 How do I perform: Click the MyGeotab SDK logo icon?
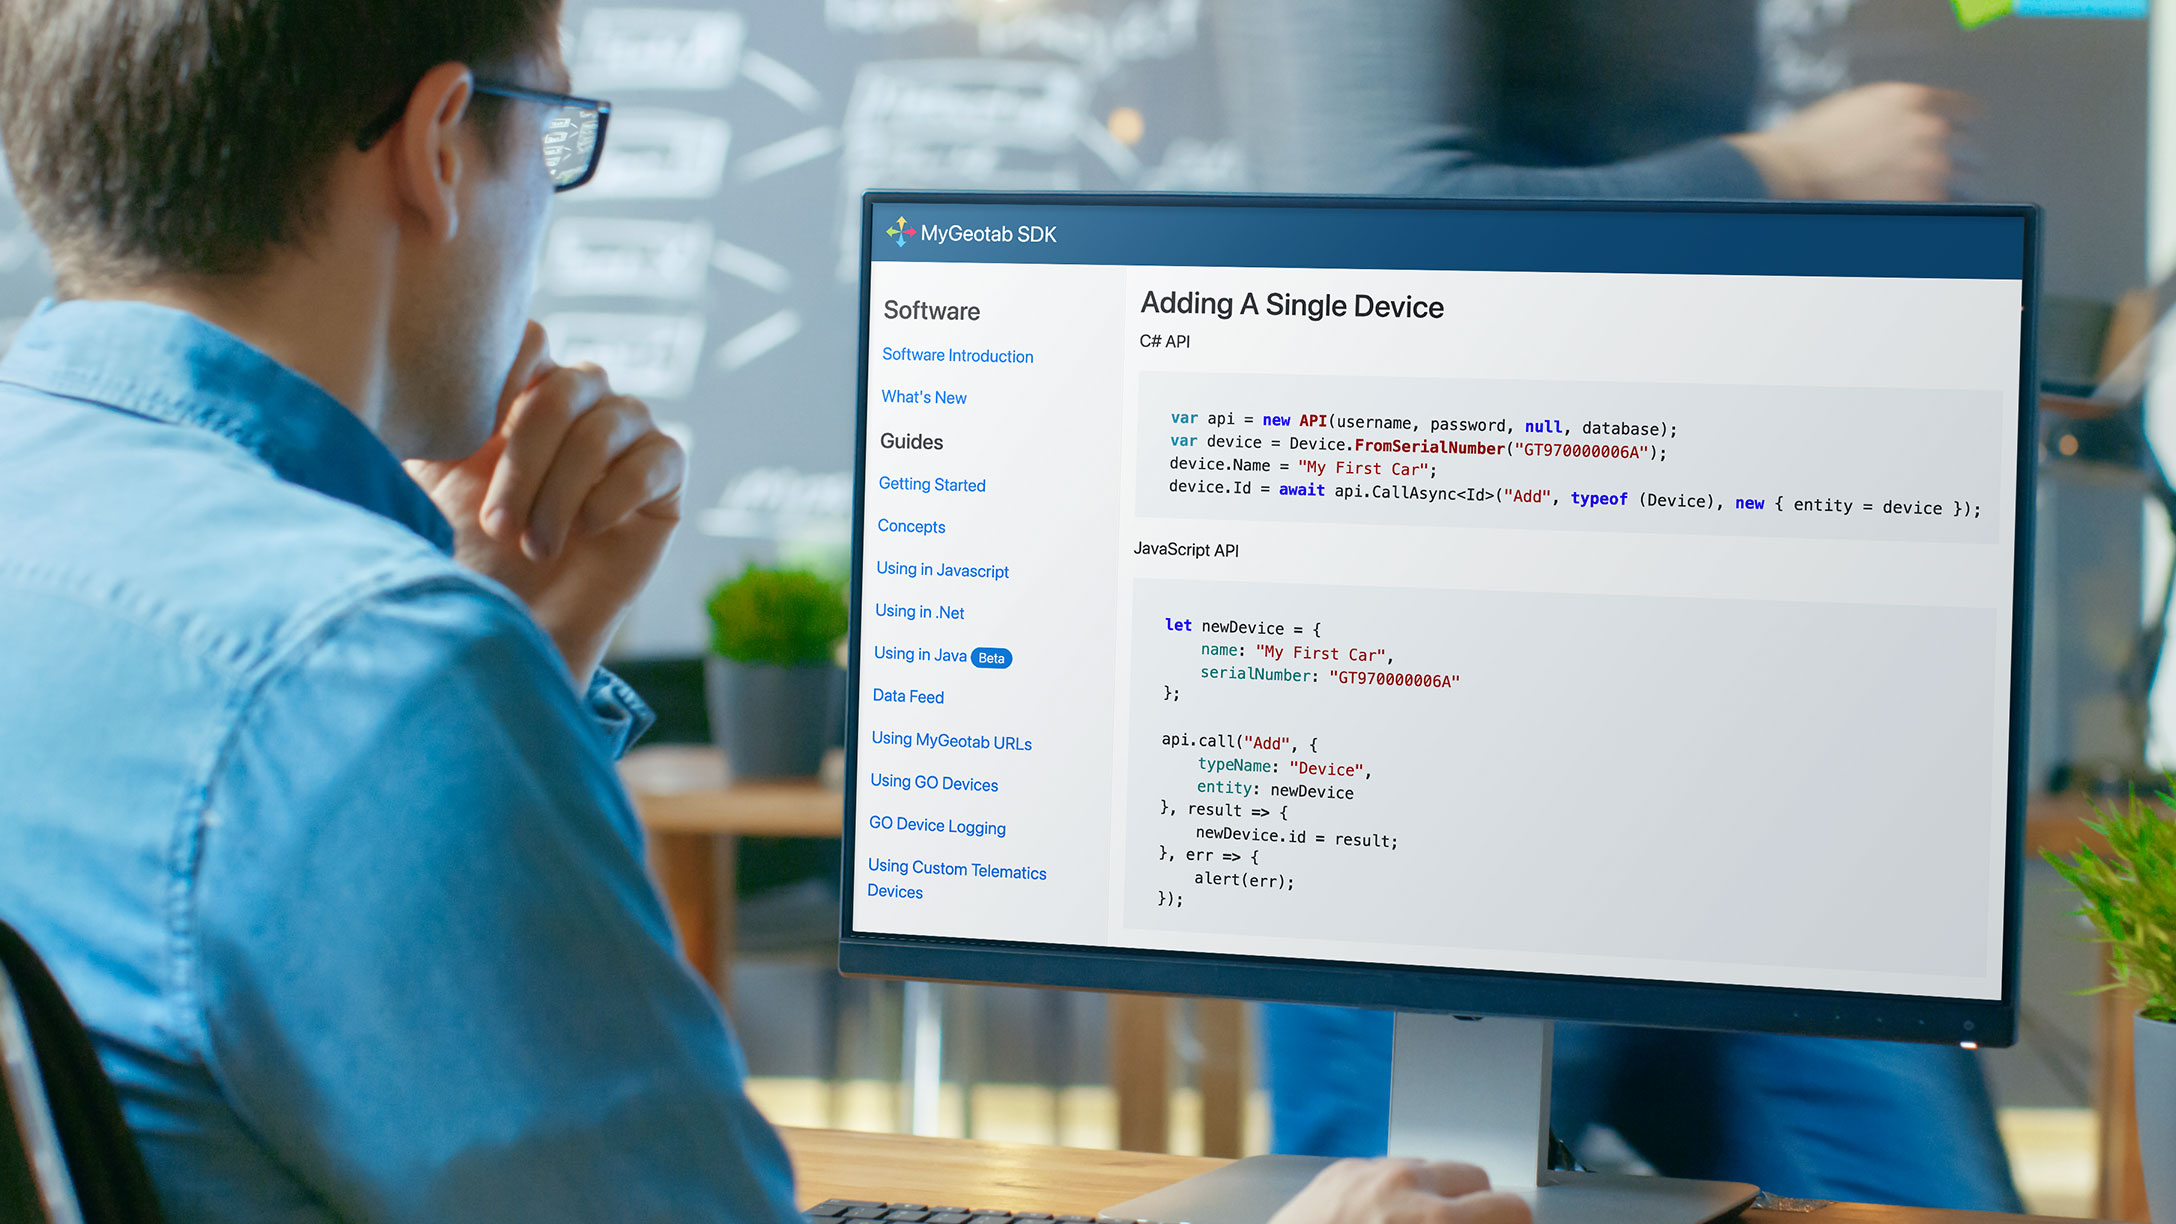(x=898, y=233)
